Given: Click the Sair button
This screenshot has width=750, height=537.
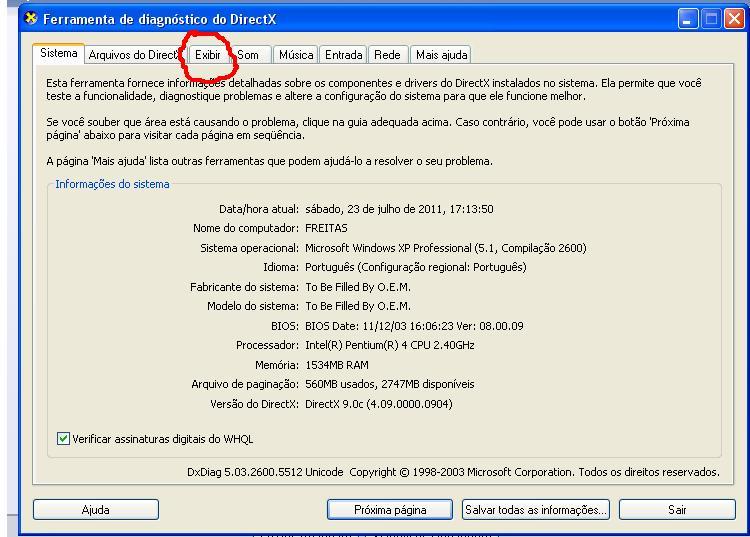Looking at the screenshot, I should (677, 510).
